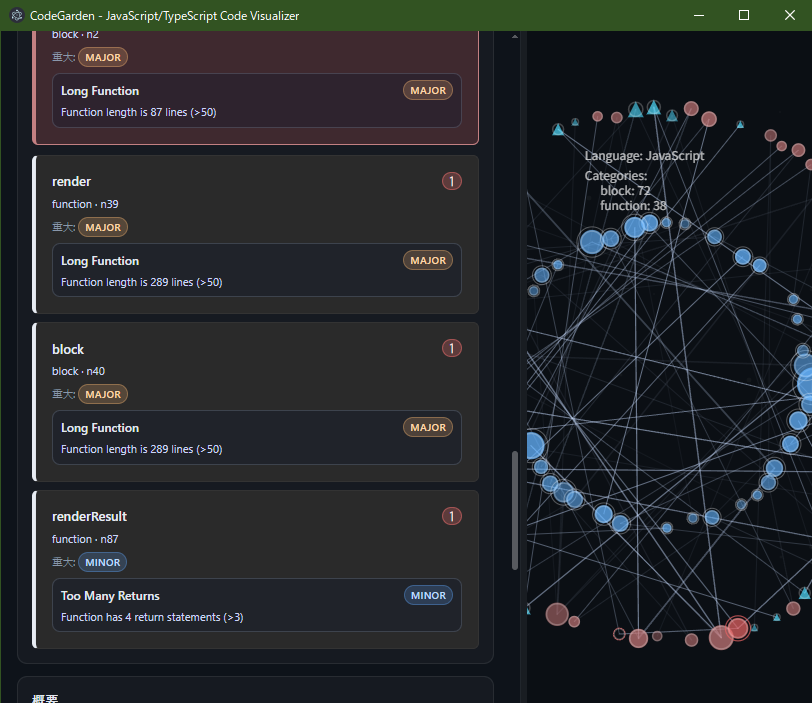Select the render function issue card title

(x=71, y=181)
